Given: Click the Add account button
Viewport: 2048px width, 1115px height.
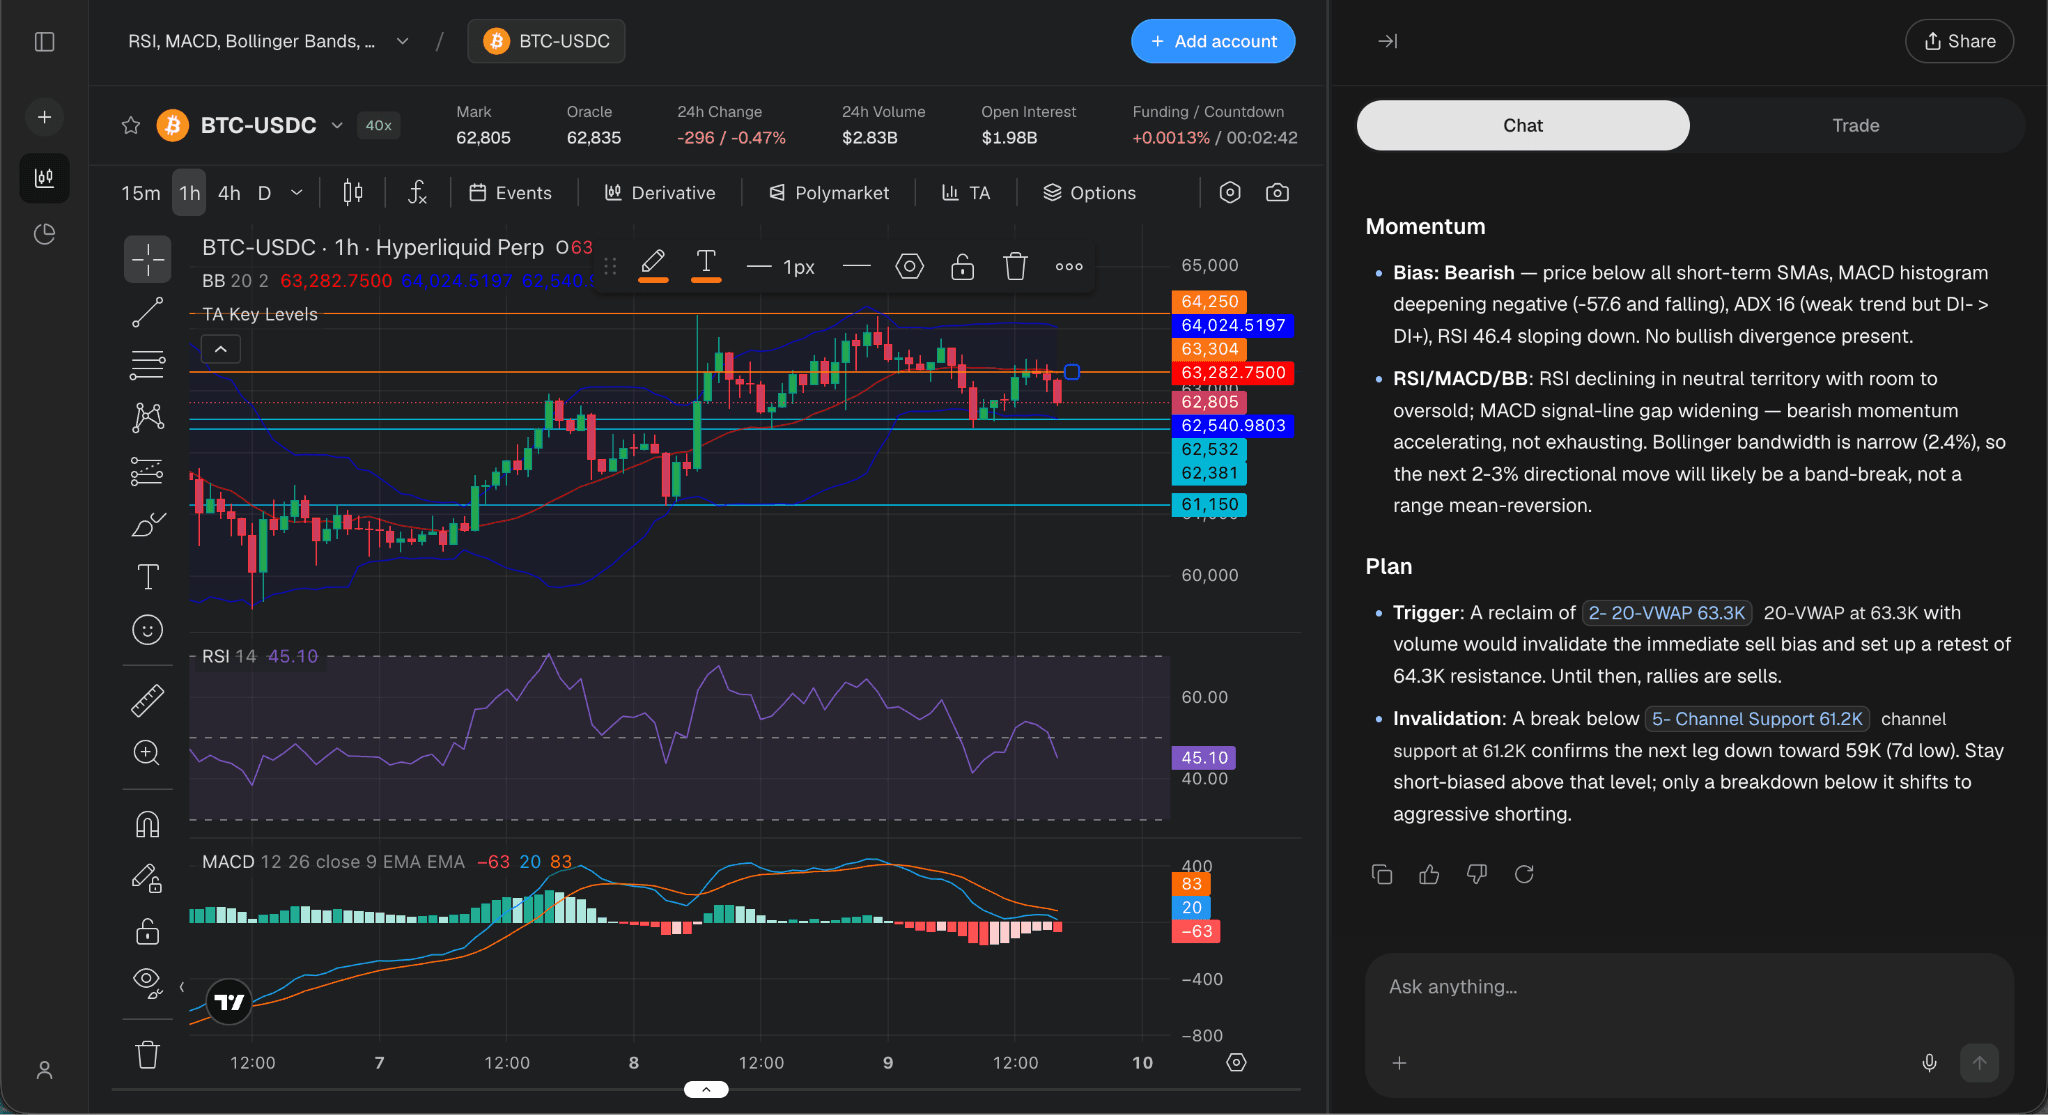Looking at the screenshot, I should pyautogui.click(x=1213, y=41).
